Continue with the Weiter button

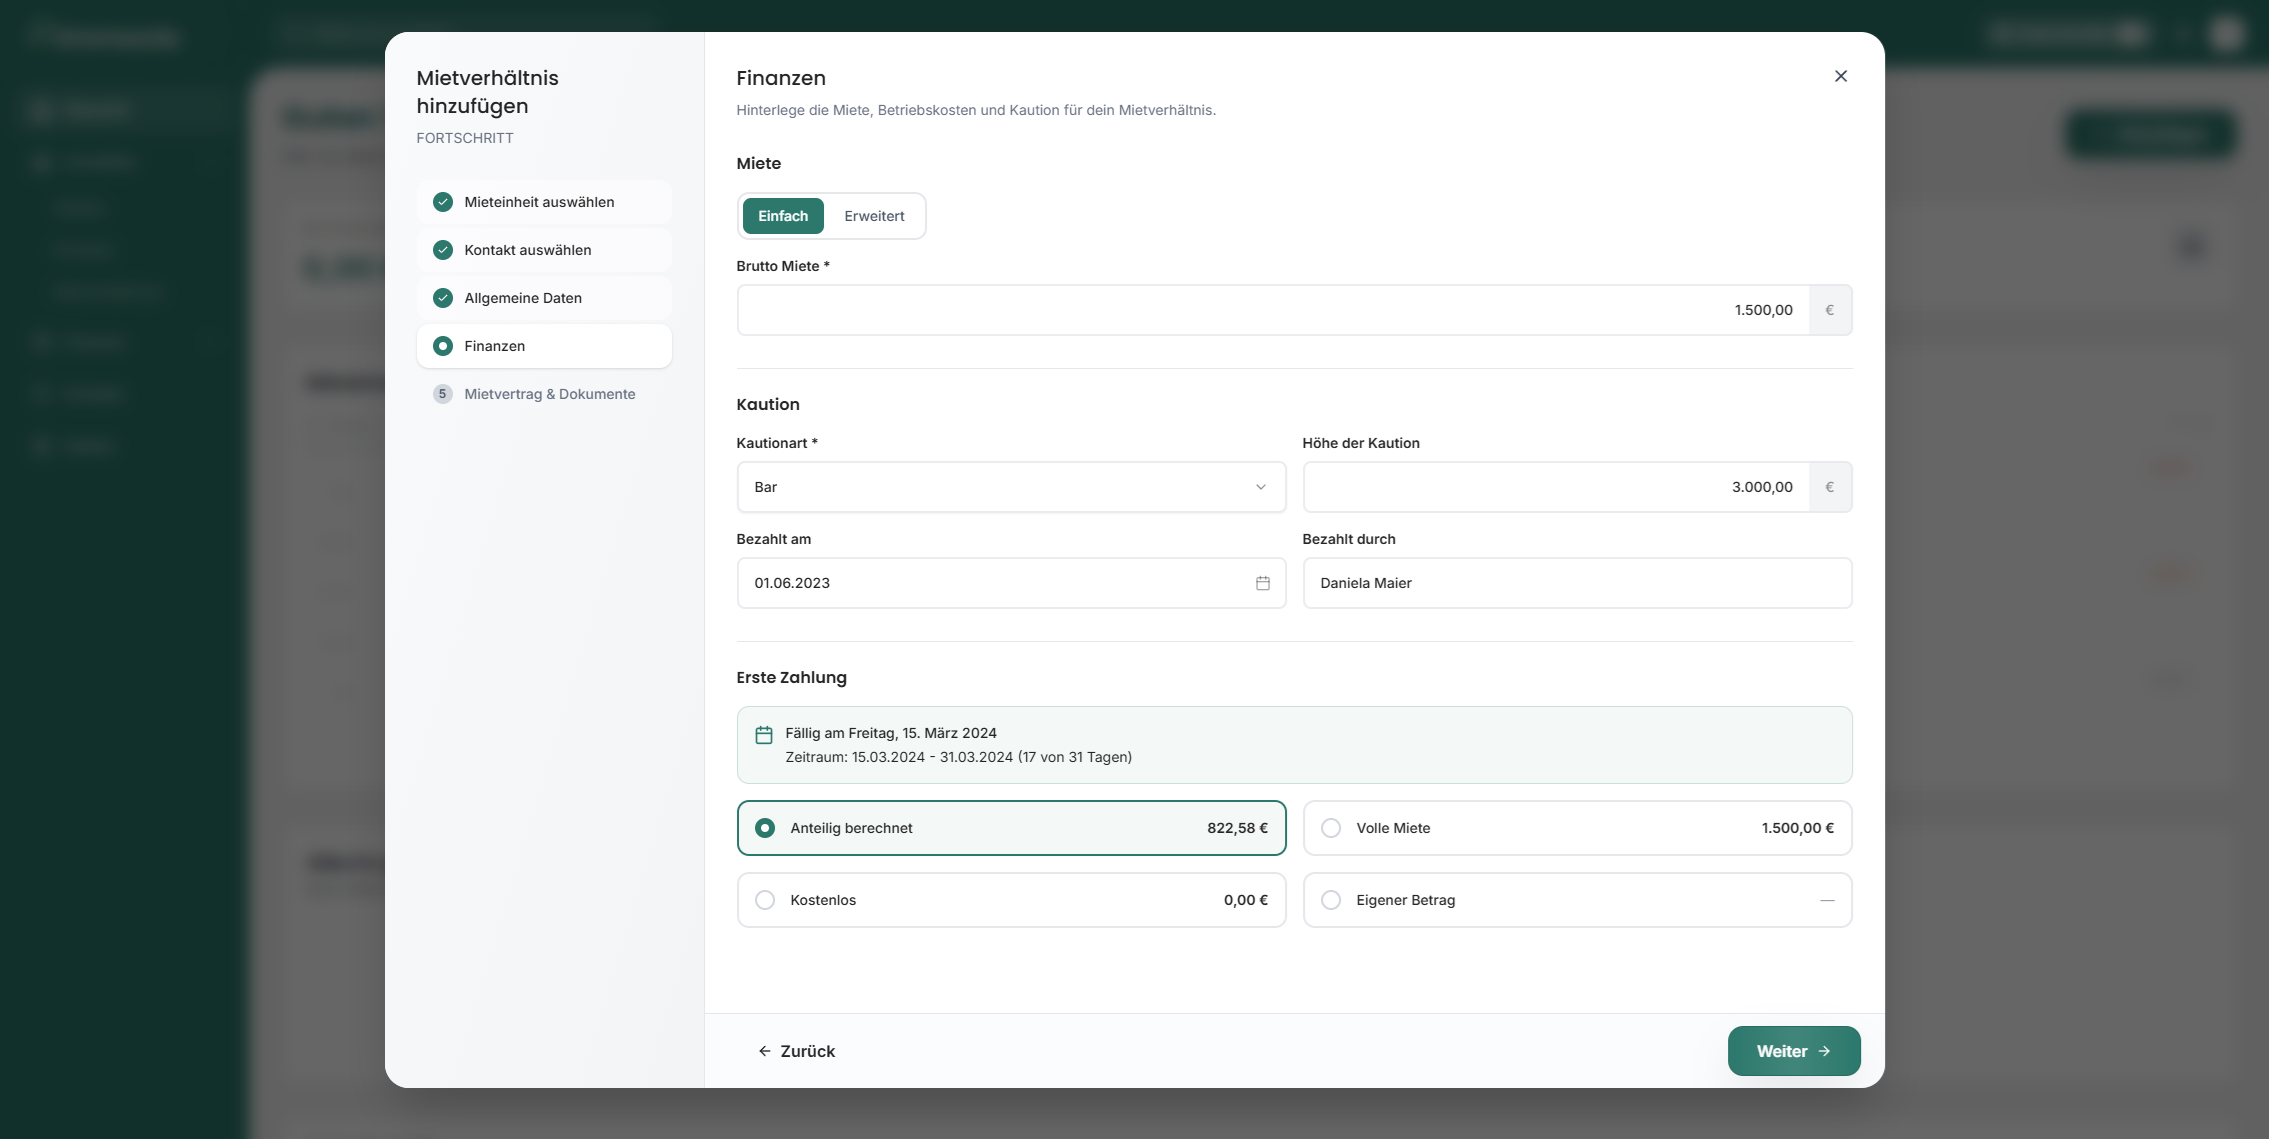[1794, 1051]
